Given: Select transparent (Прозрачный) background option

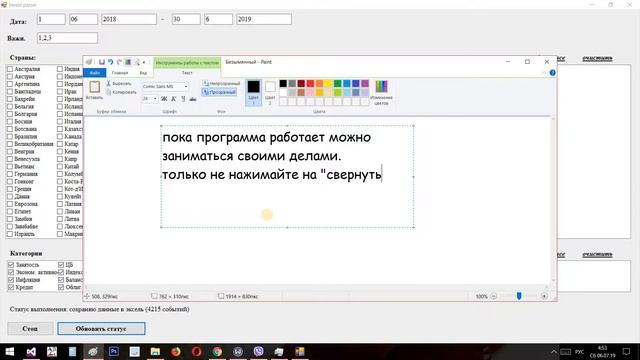Looking at the screenshot, I should click(x=219, y=92).
